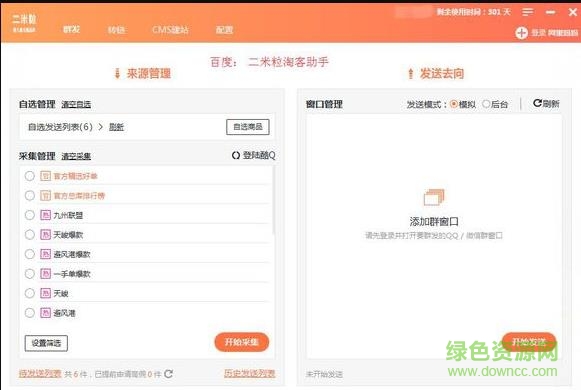
Task: Open the 待发送列表 link
Action: [x=40, y=374]
